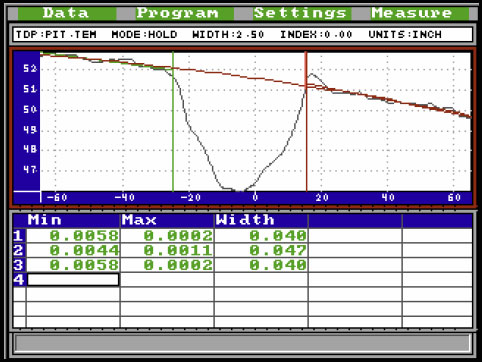Select row 1 Max value 0.0002
Viewport: 482px width, 362px height.
point(167,236)
